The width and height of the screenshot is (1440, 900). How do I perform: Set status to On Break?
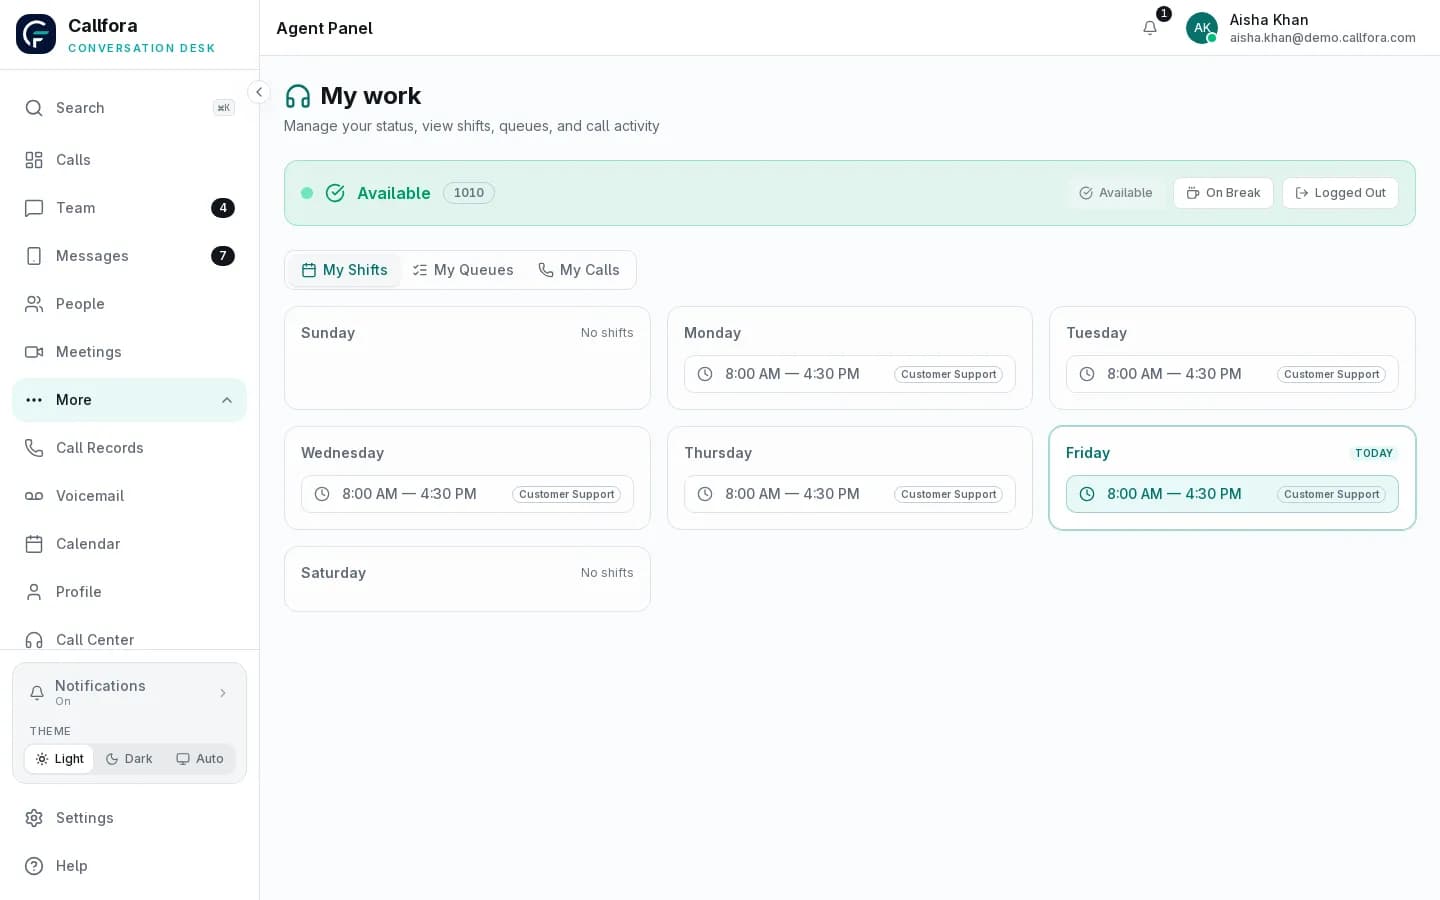pyautogui.click(x=1223, y=193)
